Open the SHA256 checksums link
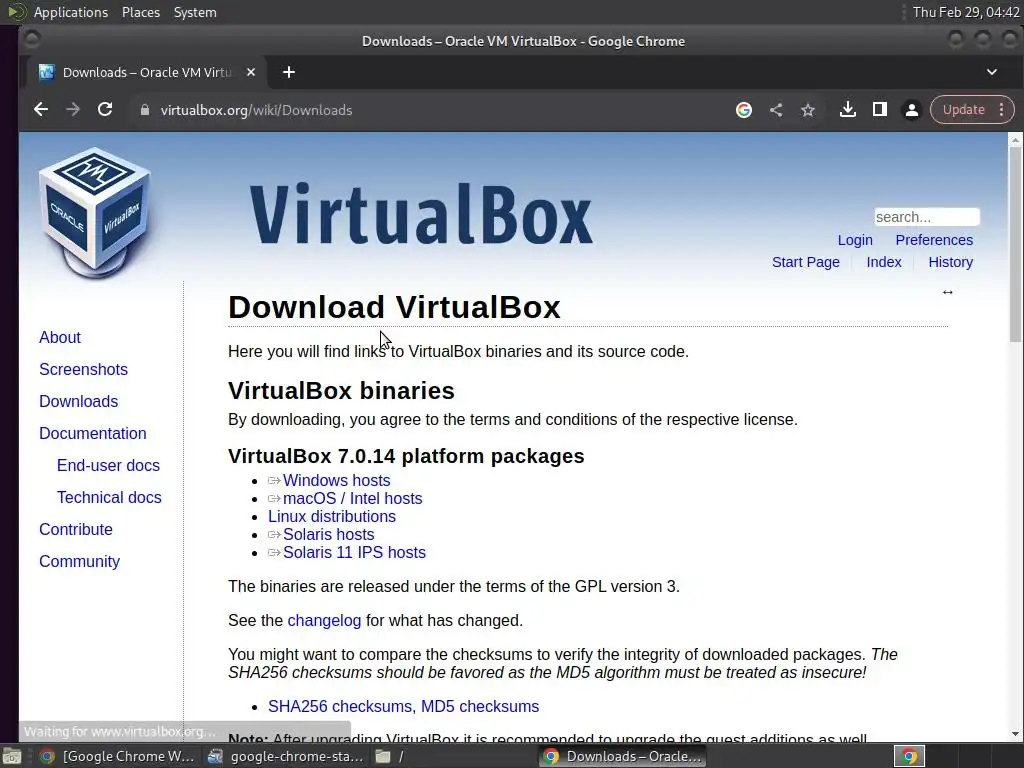This screenshot has height=768, width=1024. coord(340,707)
